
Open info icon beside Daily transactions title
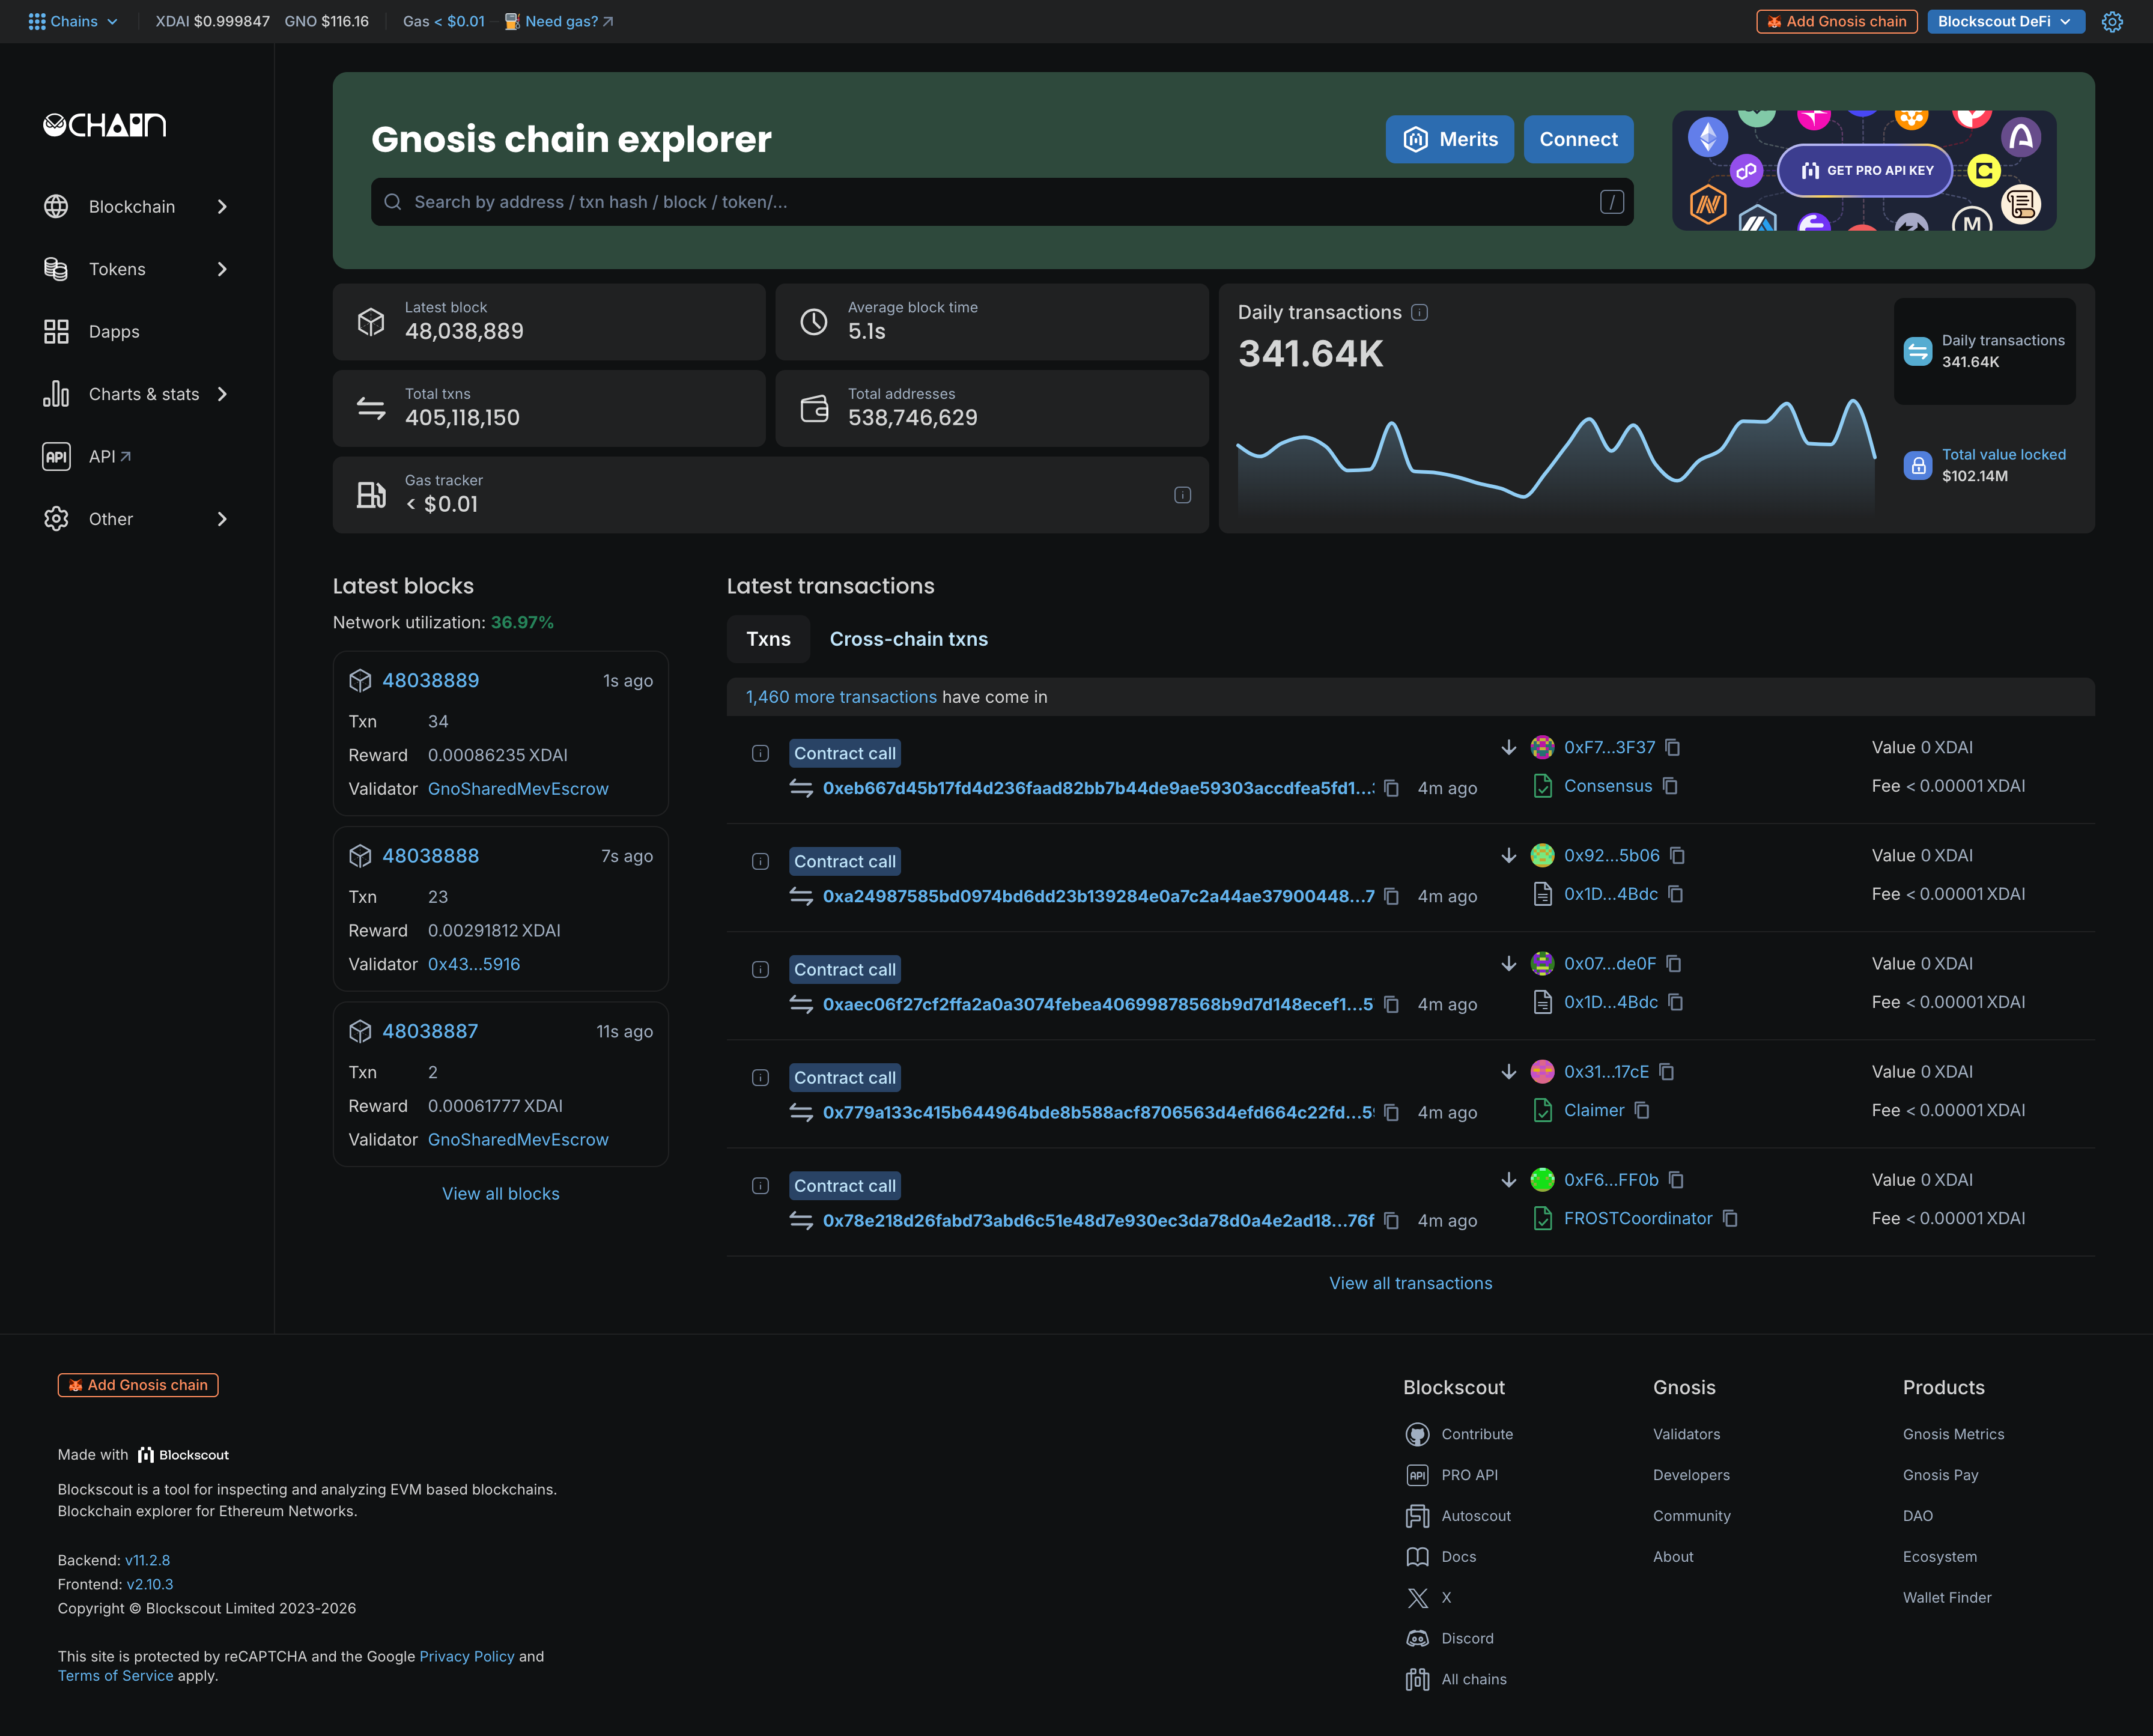pos(1419,313)
